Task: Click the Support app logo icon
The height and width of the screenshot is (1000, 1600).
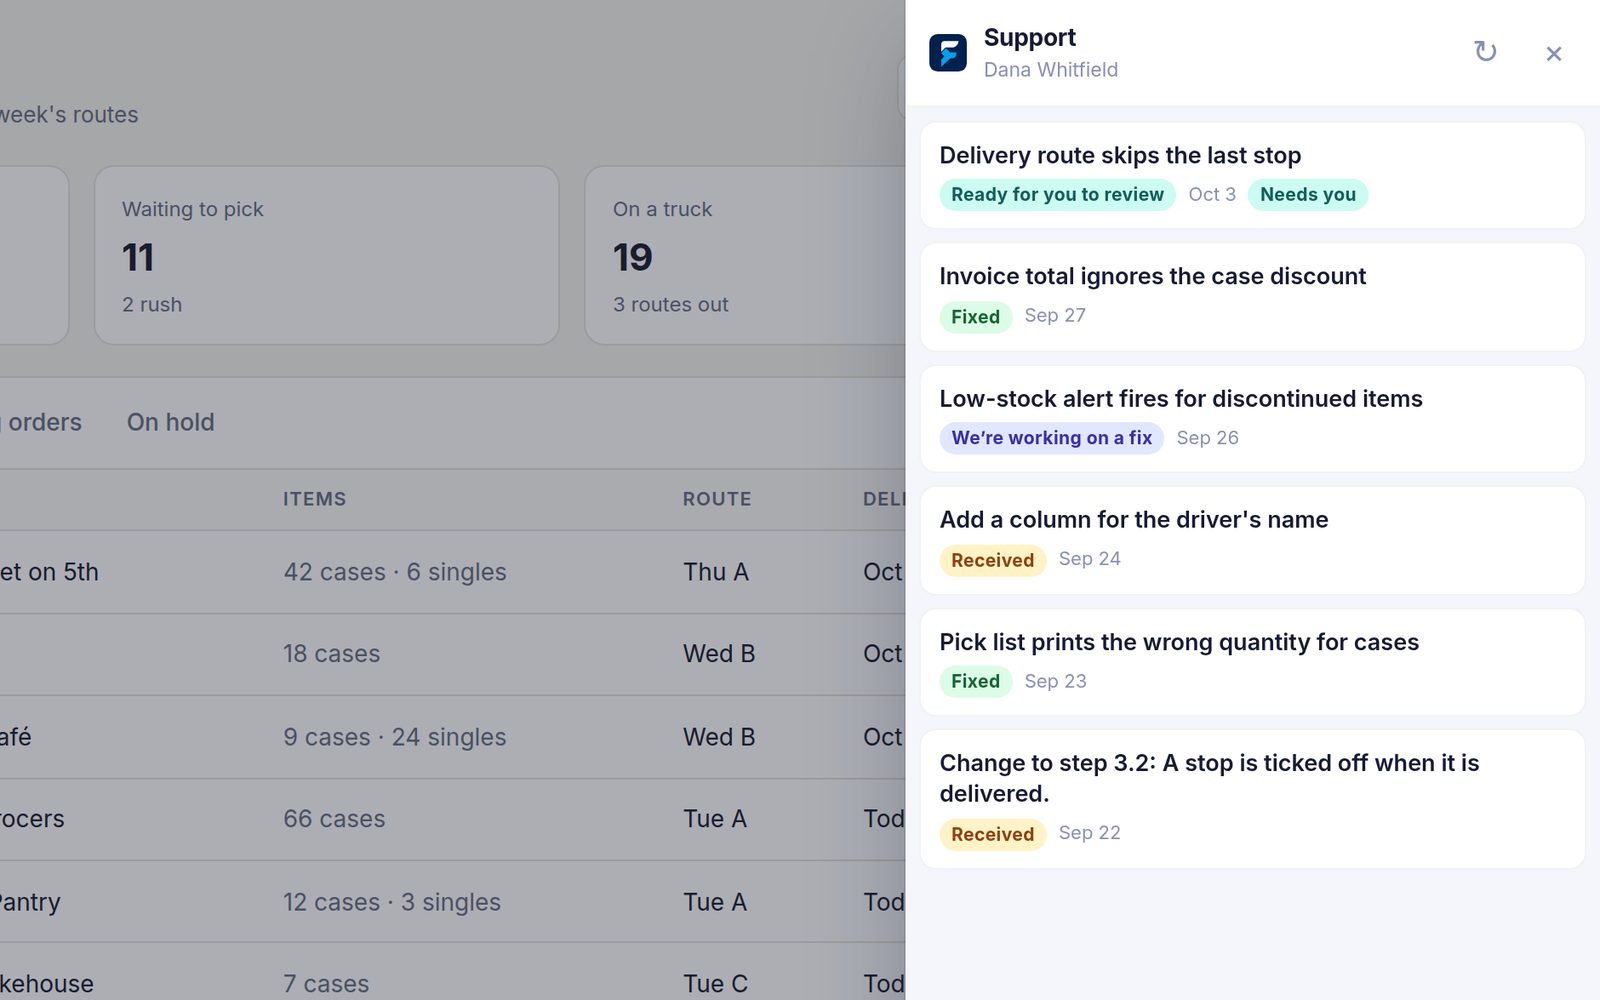Action: (948, 53)
